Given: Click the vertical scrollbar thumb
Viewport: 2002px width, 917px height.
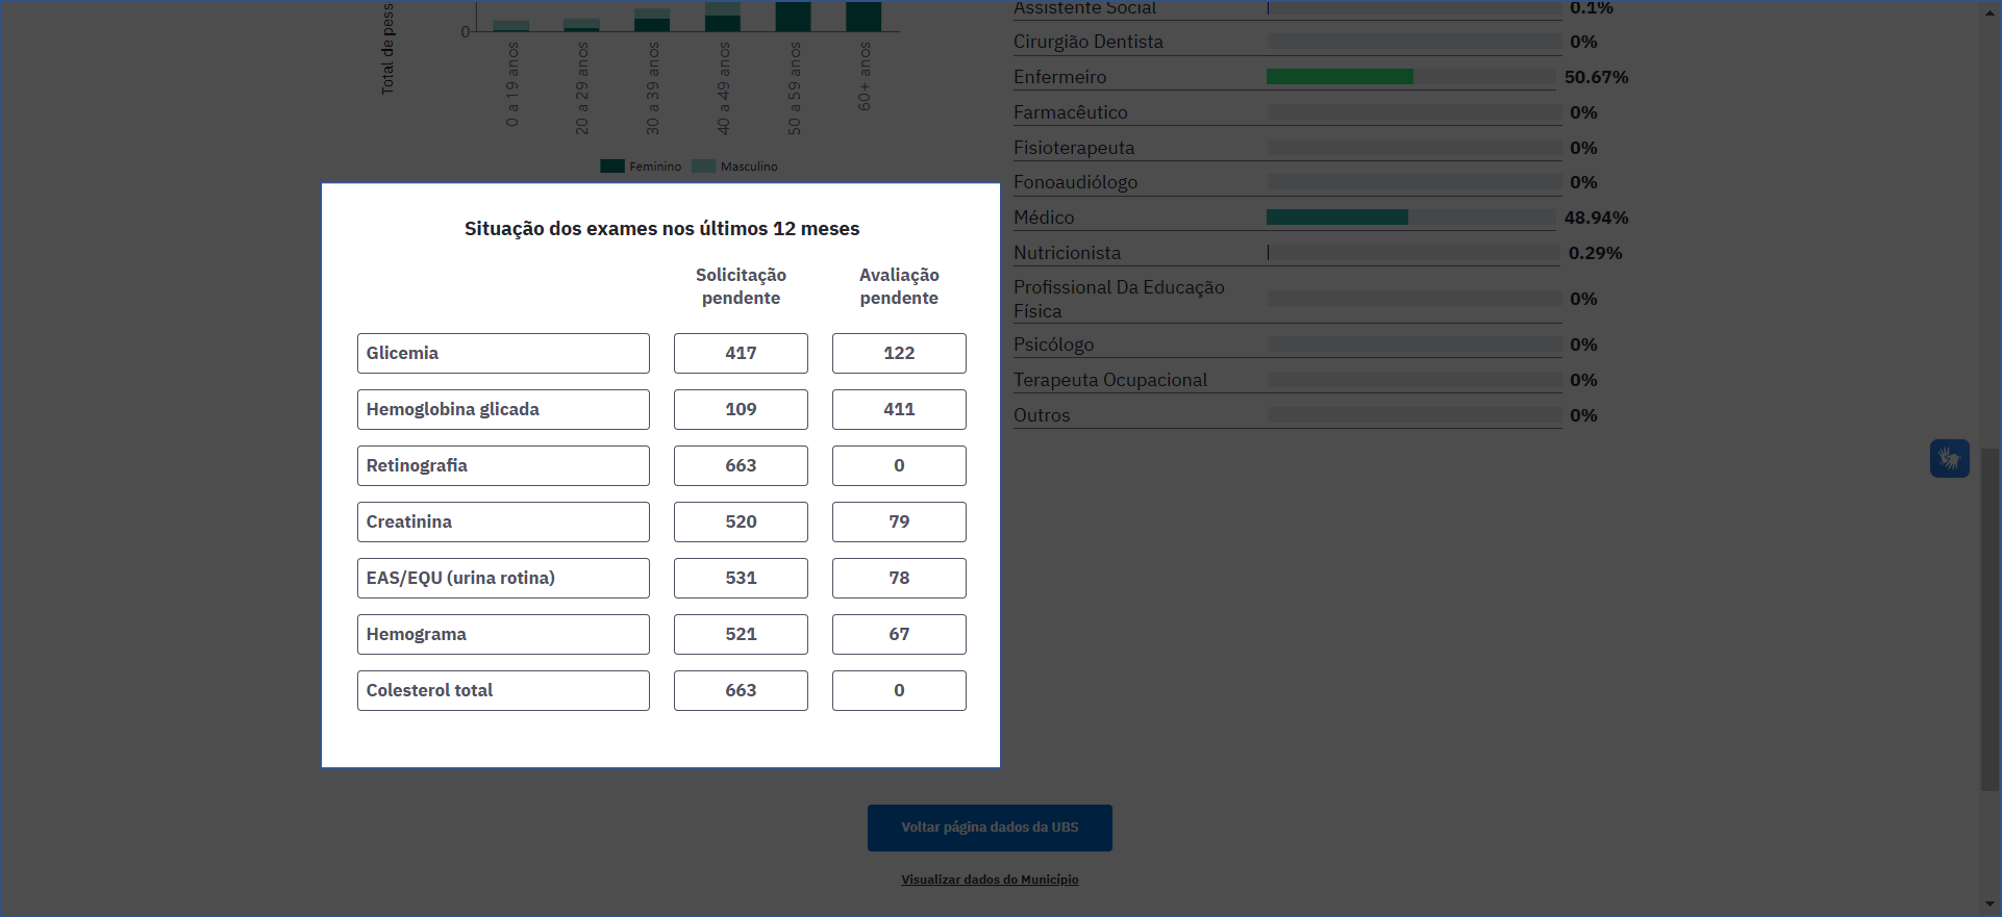Looking at the screenshot, I should [x=1989, y=620].
